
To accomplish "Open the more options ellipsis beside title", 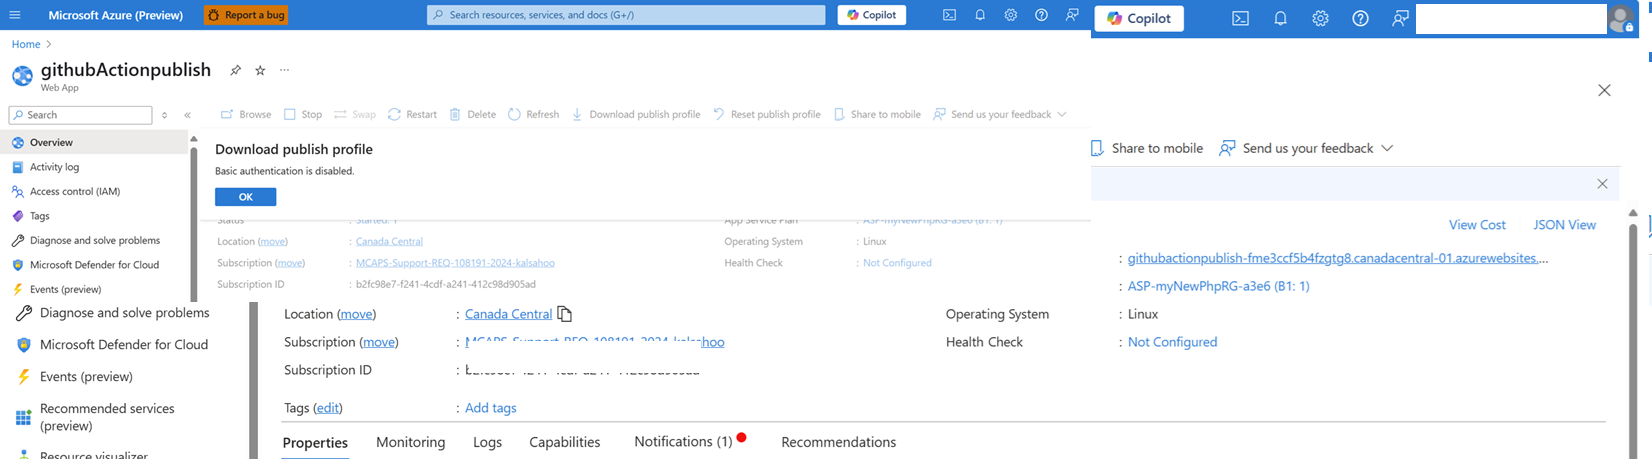I will [x=285, y=70].
